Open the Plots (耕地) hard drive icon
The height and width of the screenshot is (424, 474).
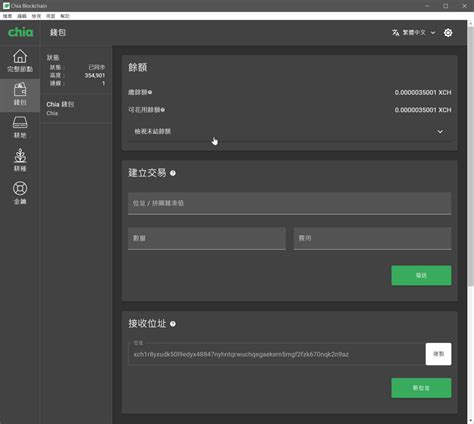click(x=20, y=127)
